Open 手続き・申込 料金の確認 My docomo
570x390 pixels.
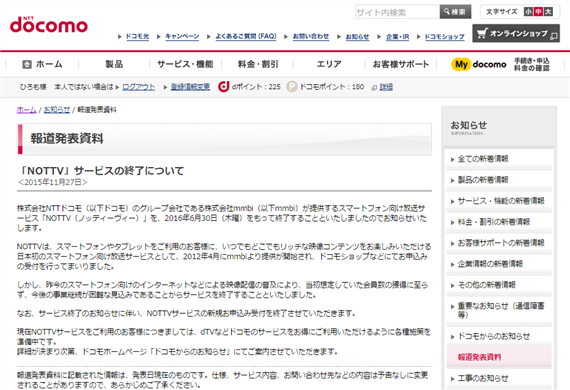pyautogui.click(x=532, y=64)
